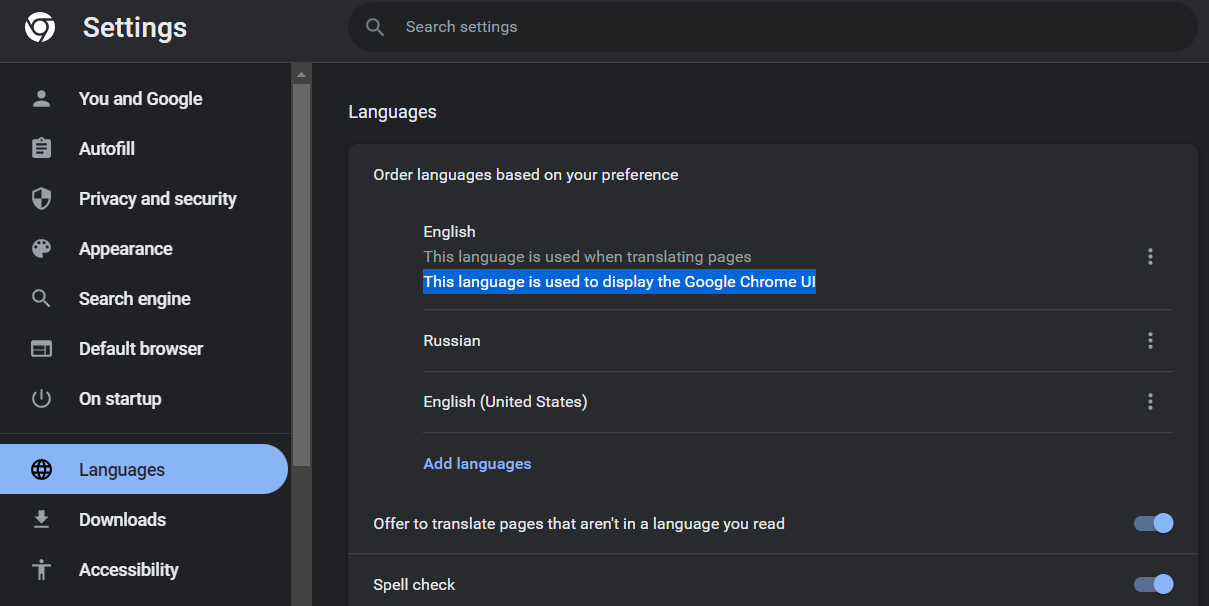1209x606 pixels.
Task: Open the Search engine settings section
Action: tap(134, 299)
